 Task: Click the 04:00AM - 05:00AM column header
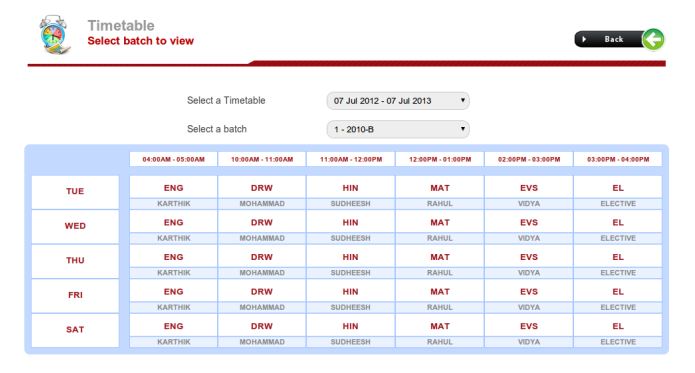[173, 159]
